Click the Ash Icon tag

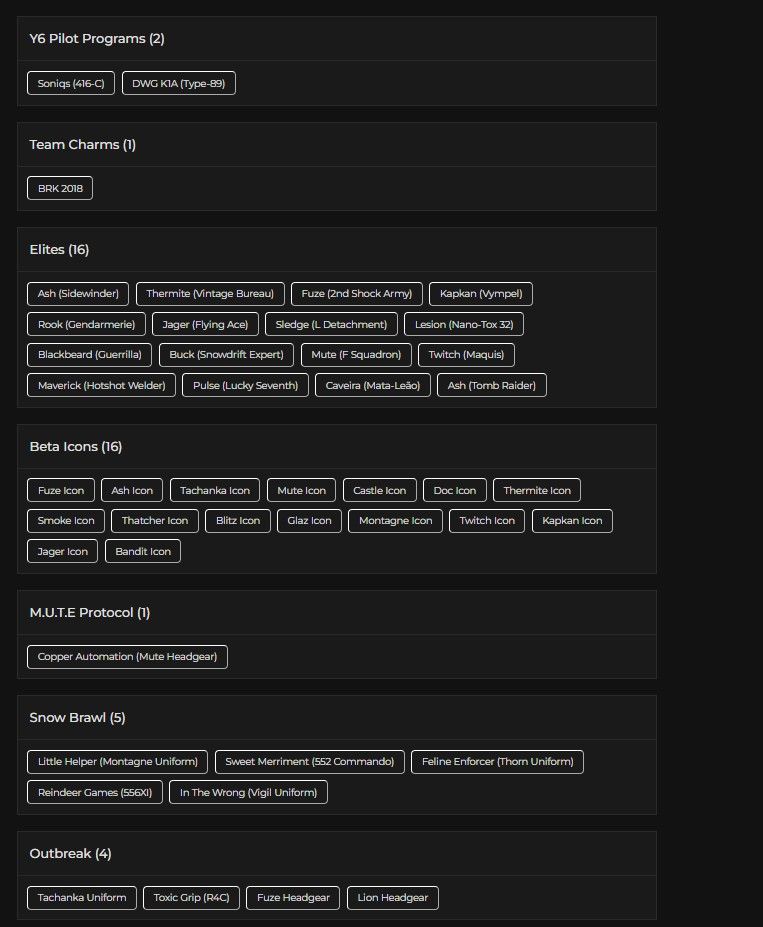[132, 490]
